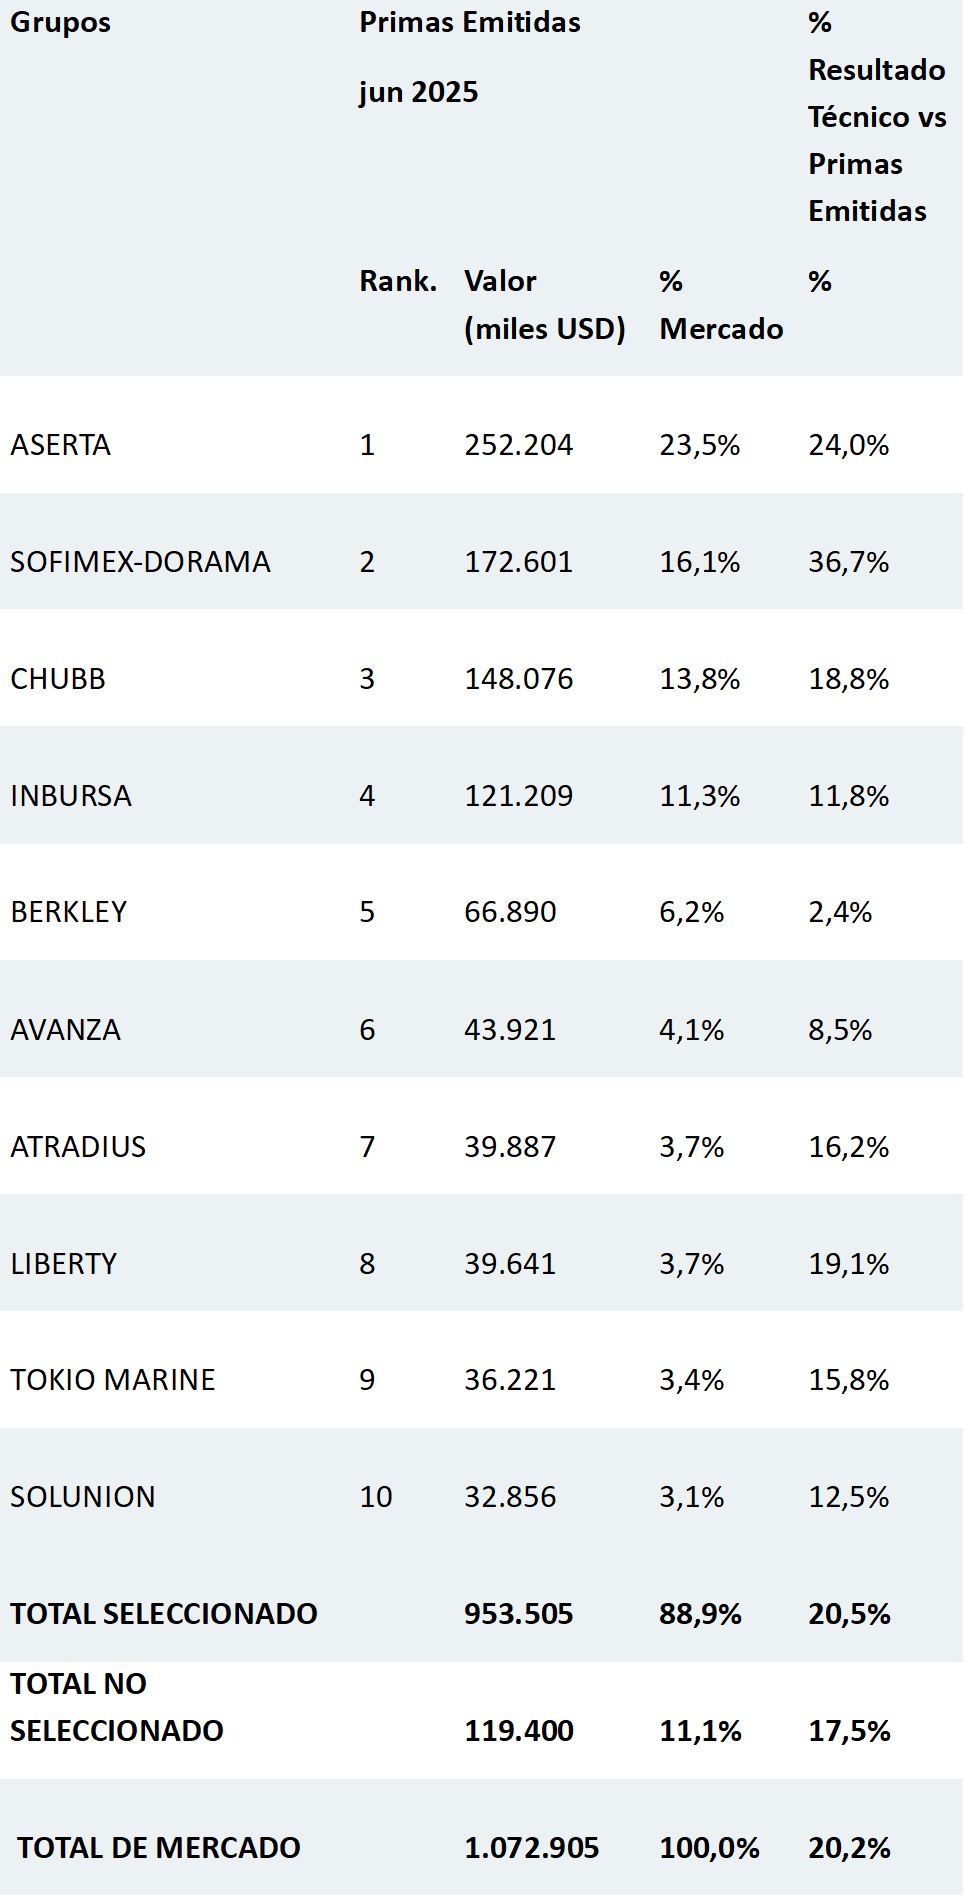This screenshot has height=1897, width=966.
Task: Click the ASERTA group name cell
Action: [x=61, y=445]
